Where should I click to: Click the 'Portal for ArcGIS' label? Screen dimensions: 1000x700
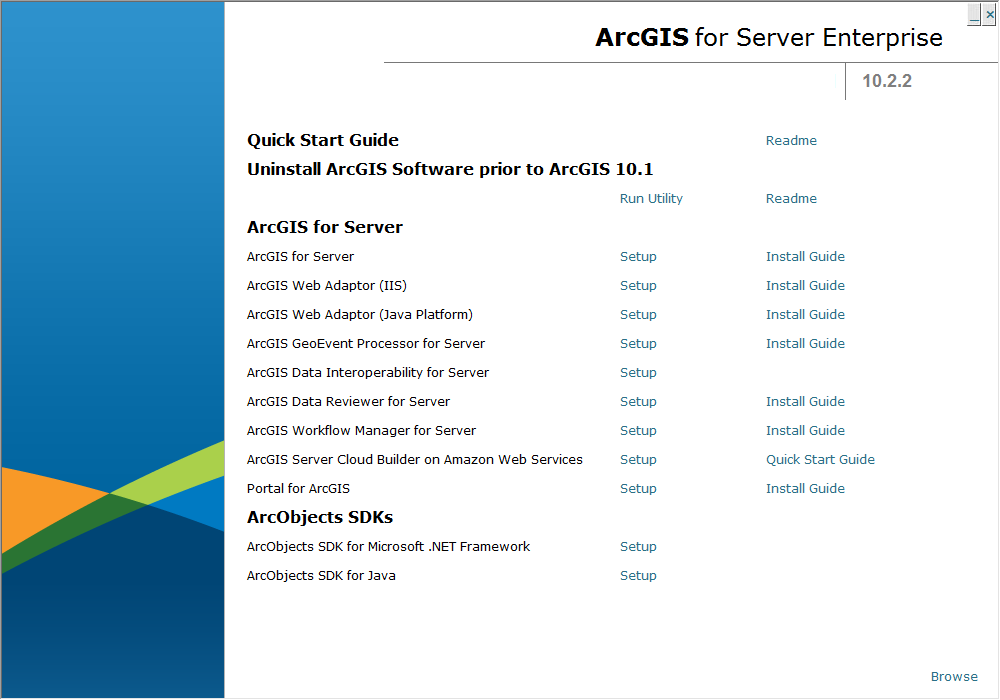(x=298, y=488)
